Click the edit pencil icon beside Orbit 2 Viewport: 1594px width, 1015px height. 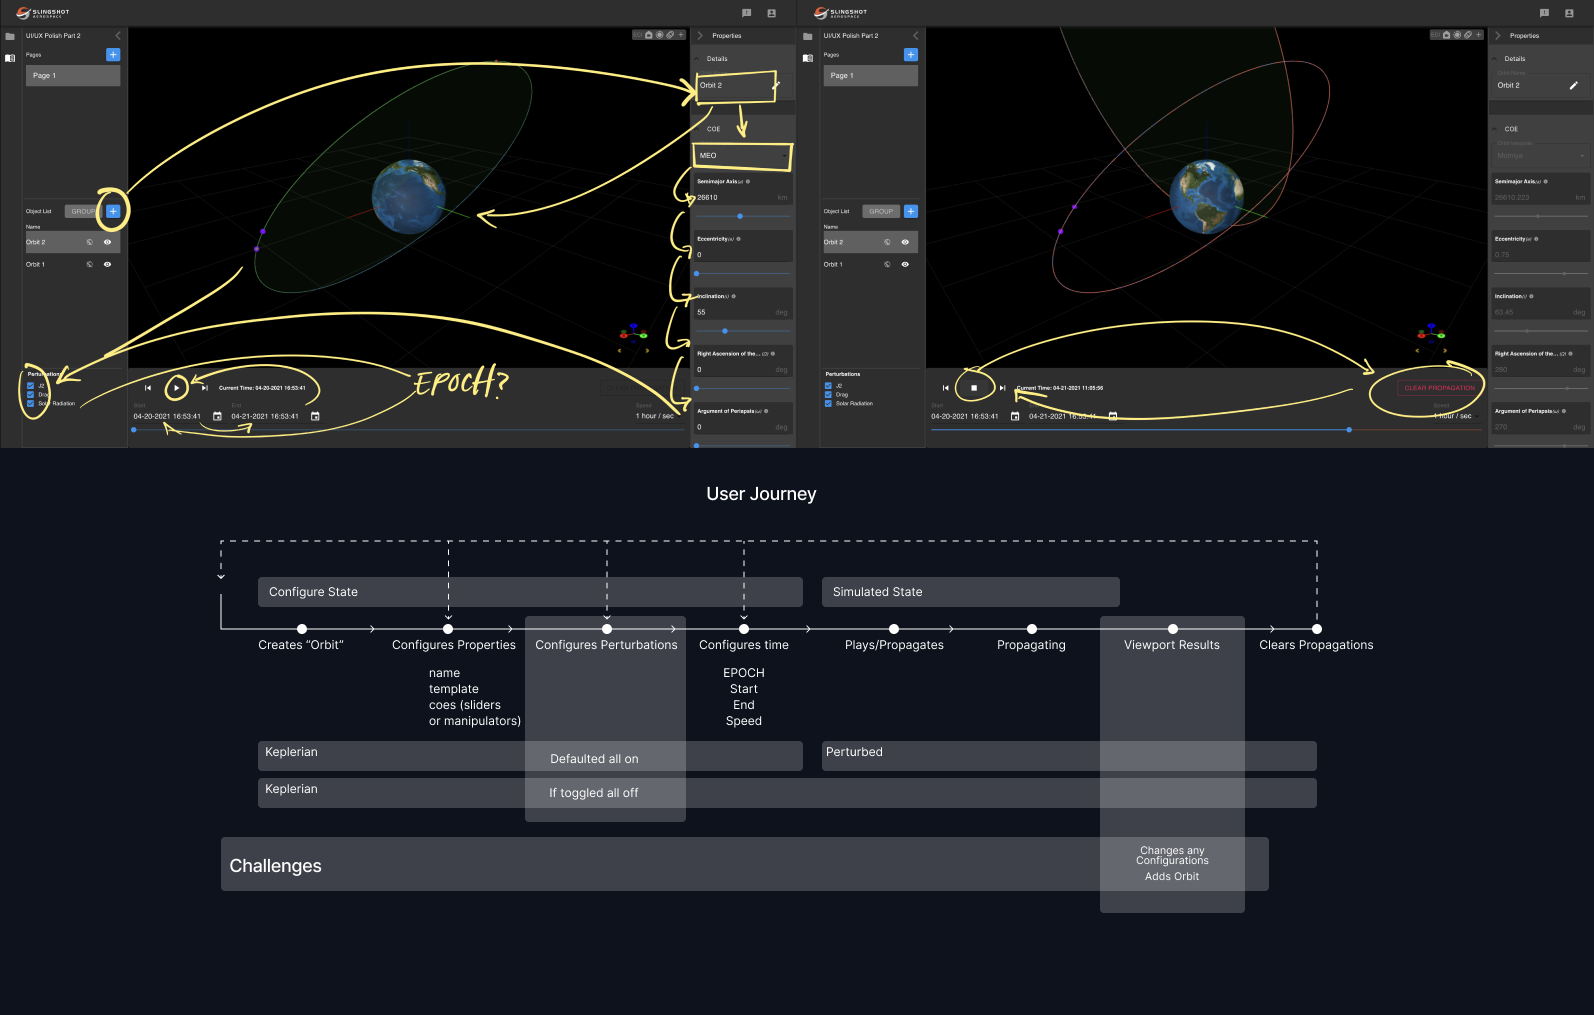(x=1573, y=86)
